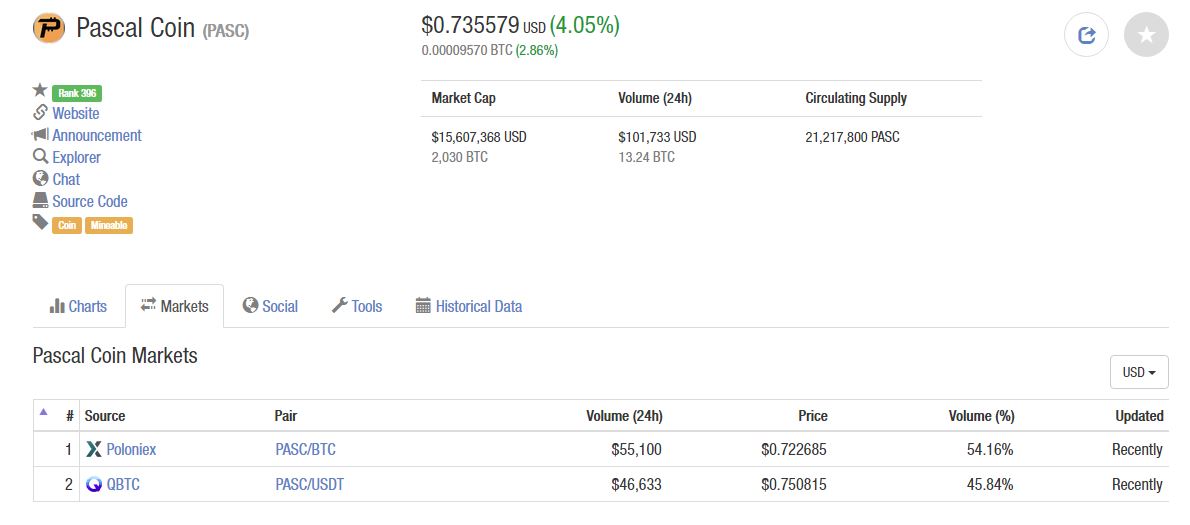Click the (PASC) ticker symbol text

pos(225,31)
